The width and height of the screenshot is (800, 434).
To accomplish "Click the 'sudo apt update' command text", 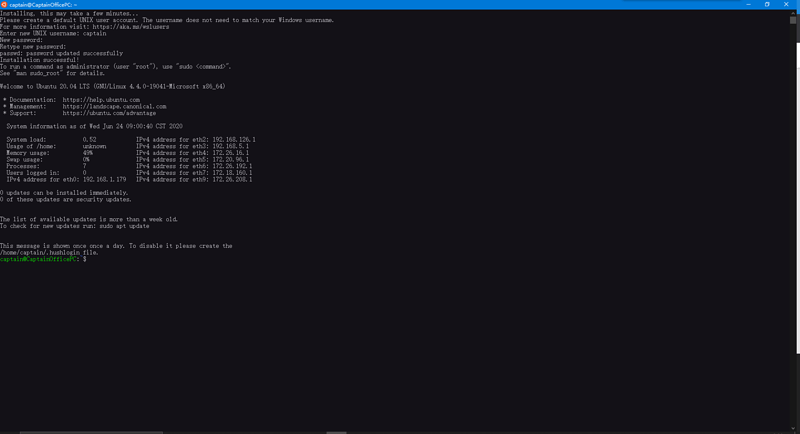I will (124, 226).
